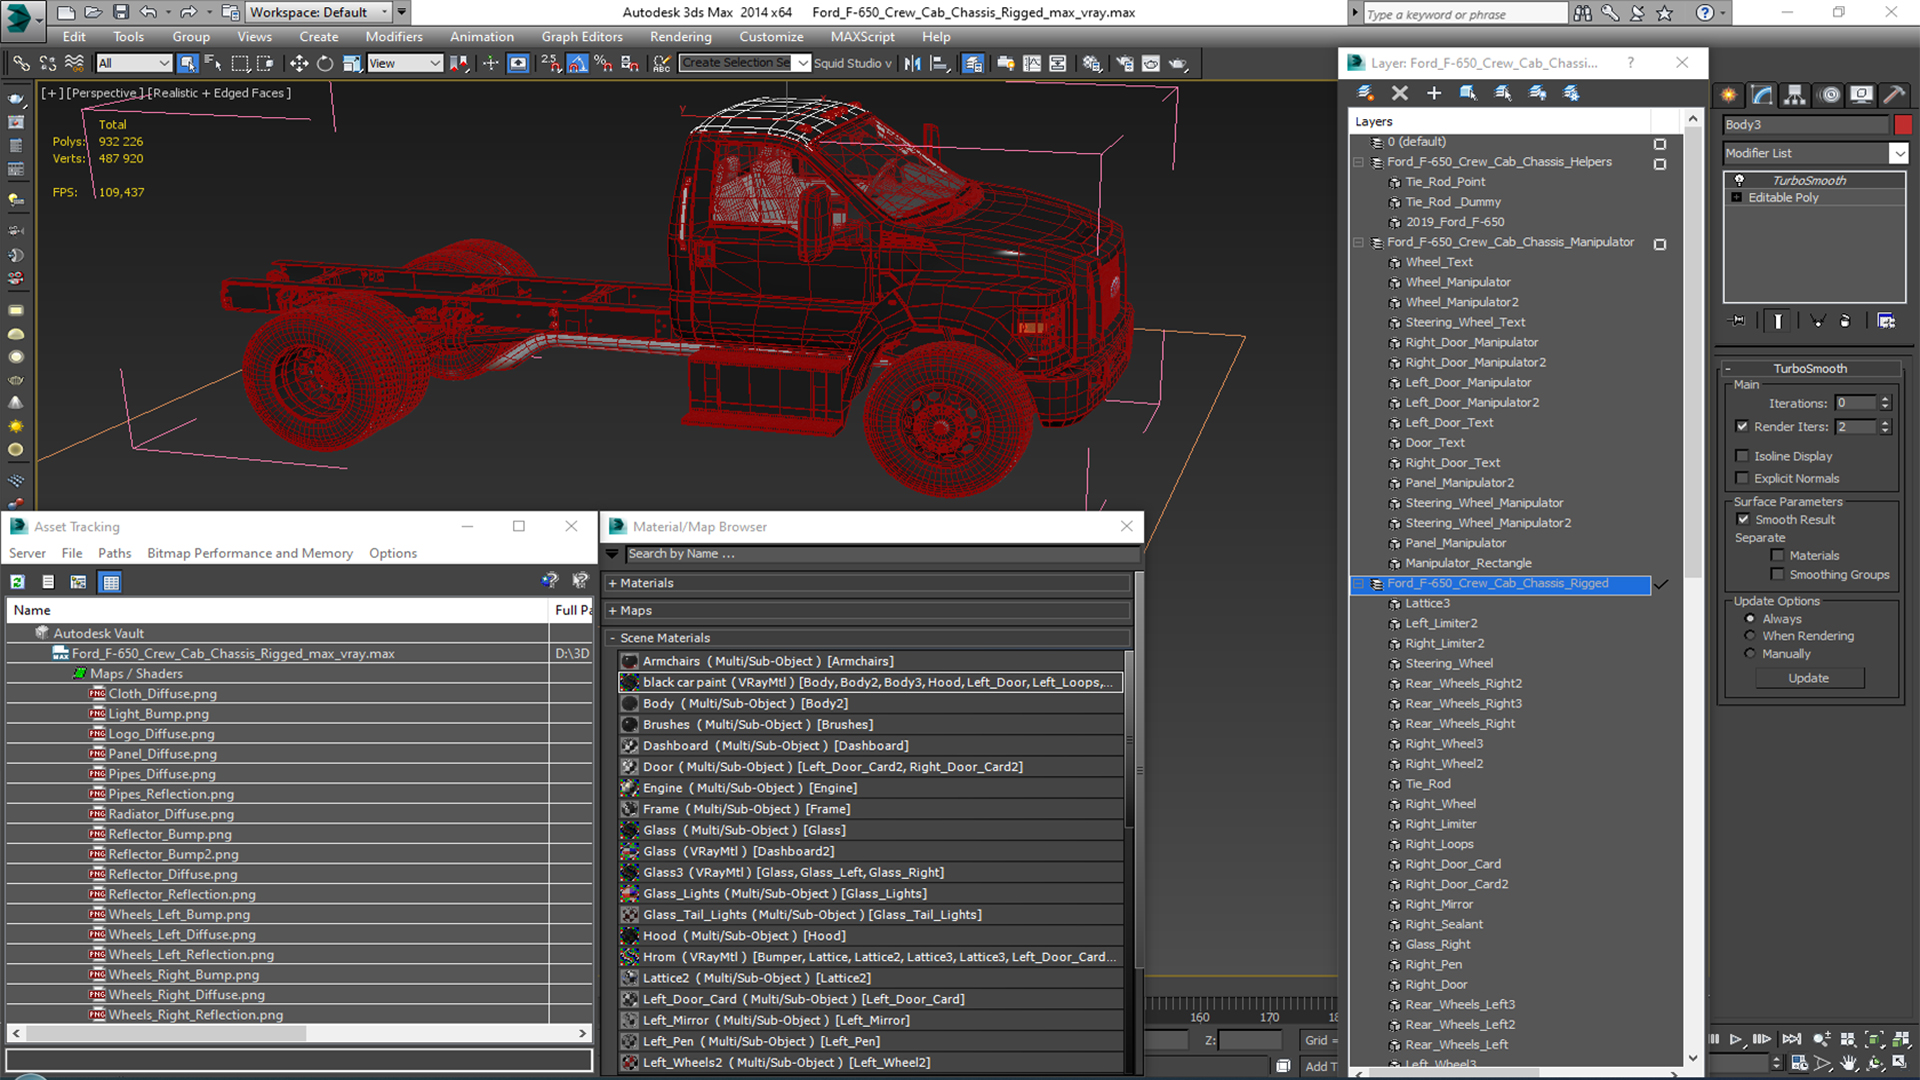The image size is (1920, 1080).
Task: Select the Hrom VRayMtl material row
Action: click(870, 957)
